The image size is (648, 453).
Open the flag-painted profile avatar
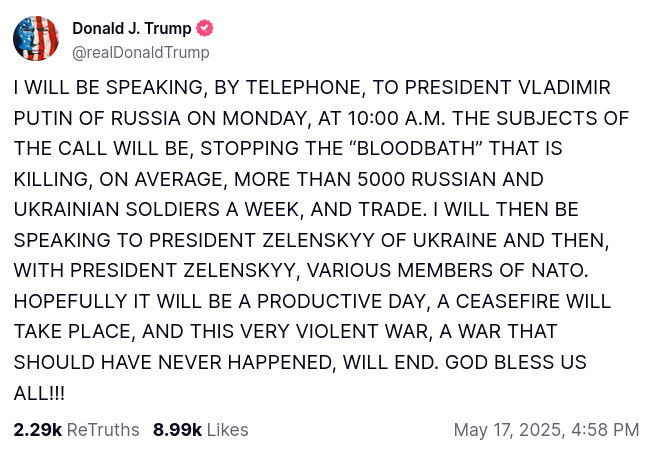[x=36, y=38]
